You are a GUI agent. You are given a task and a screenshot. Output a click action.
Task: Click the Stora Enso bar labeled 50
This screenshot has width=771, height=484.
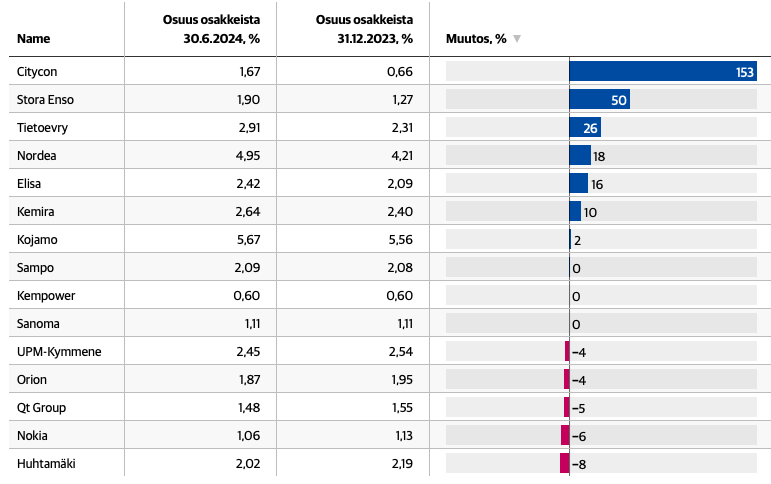coord(599,100)
